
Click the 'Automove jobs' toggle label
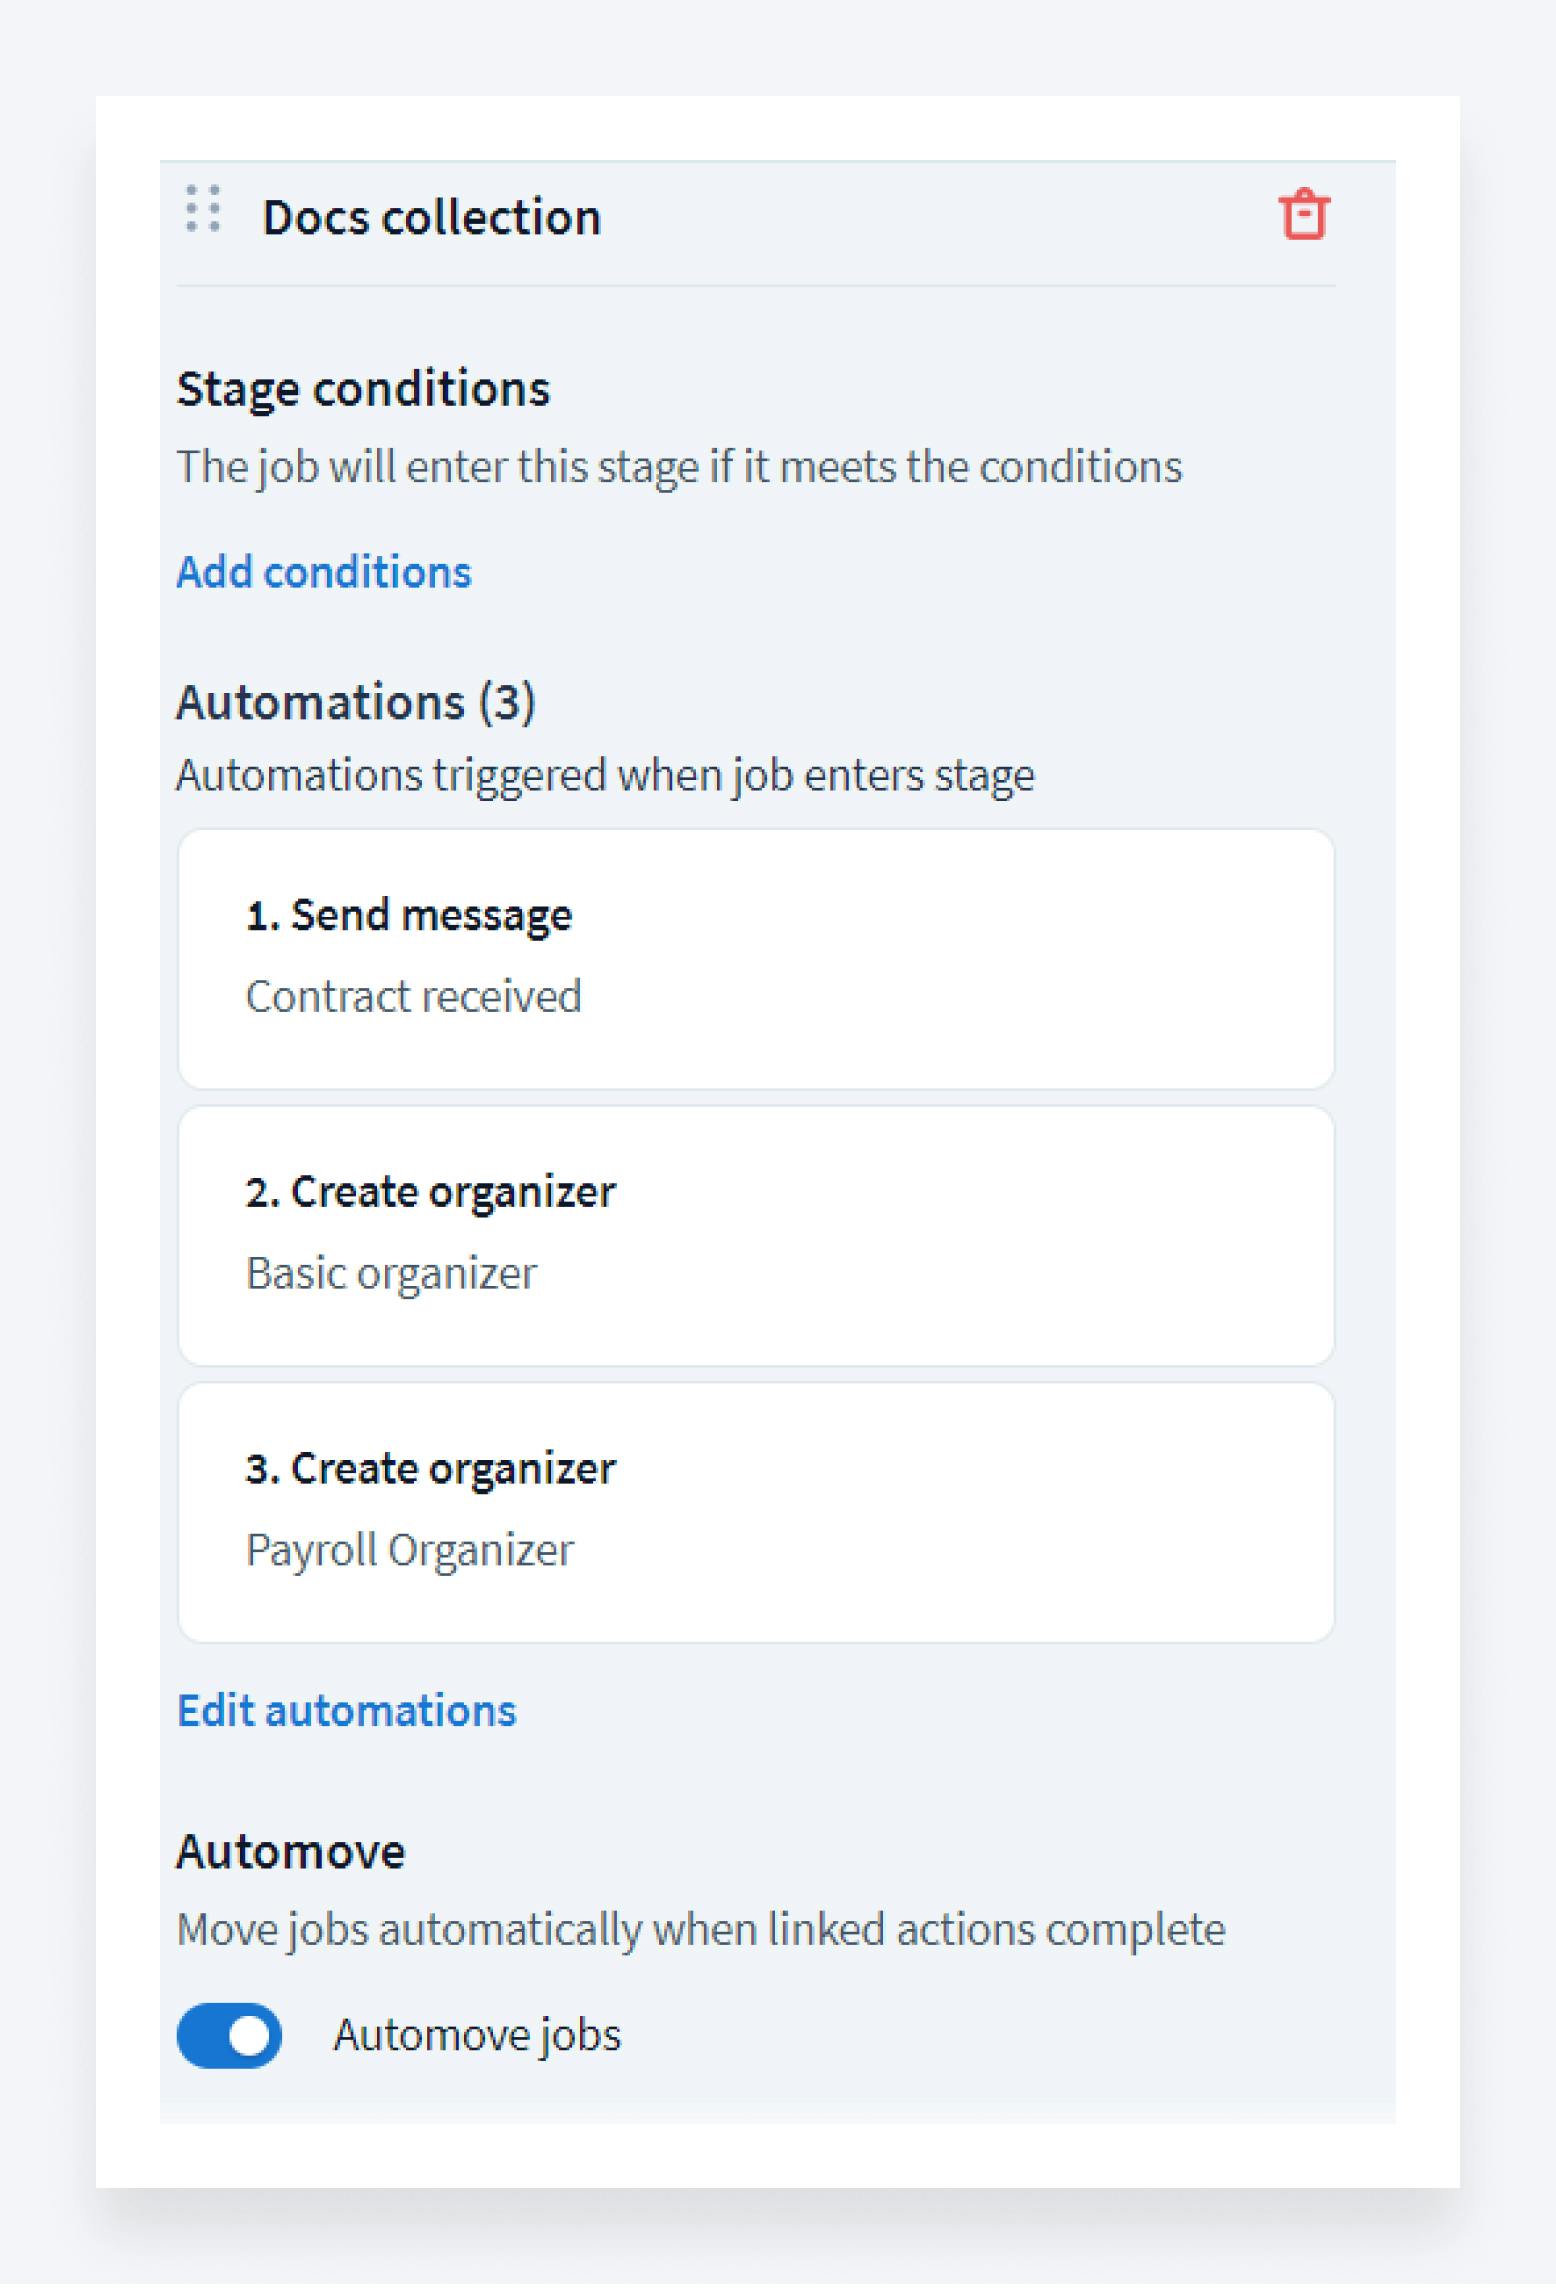click(477, 2036)
